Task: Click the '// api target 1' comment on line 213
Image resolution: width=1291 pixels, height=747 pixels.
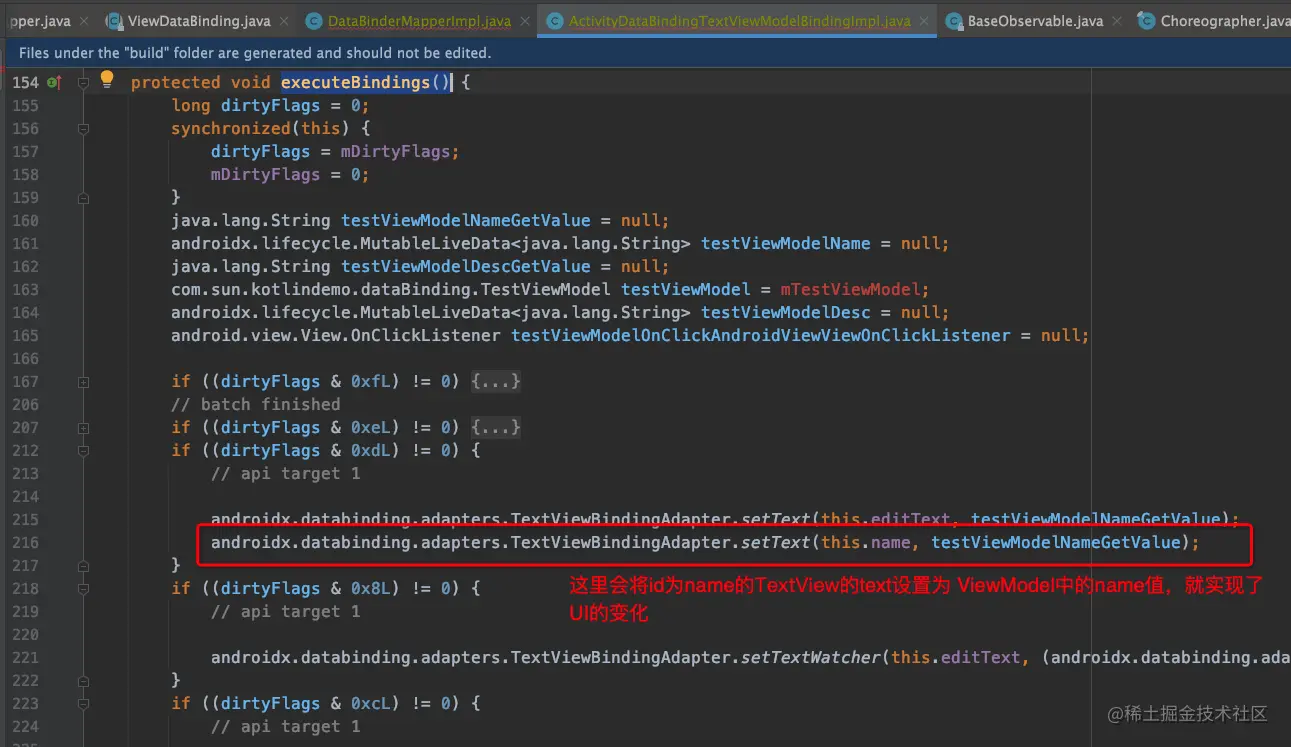Action: pyautogui.click(x=286, y=473)
